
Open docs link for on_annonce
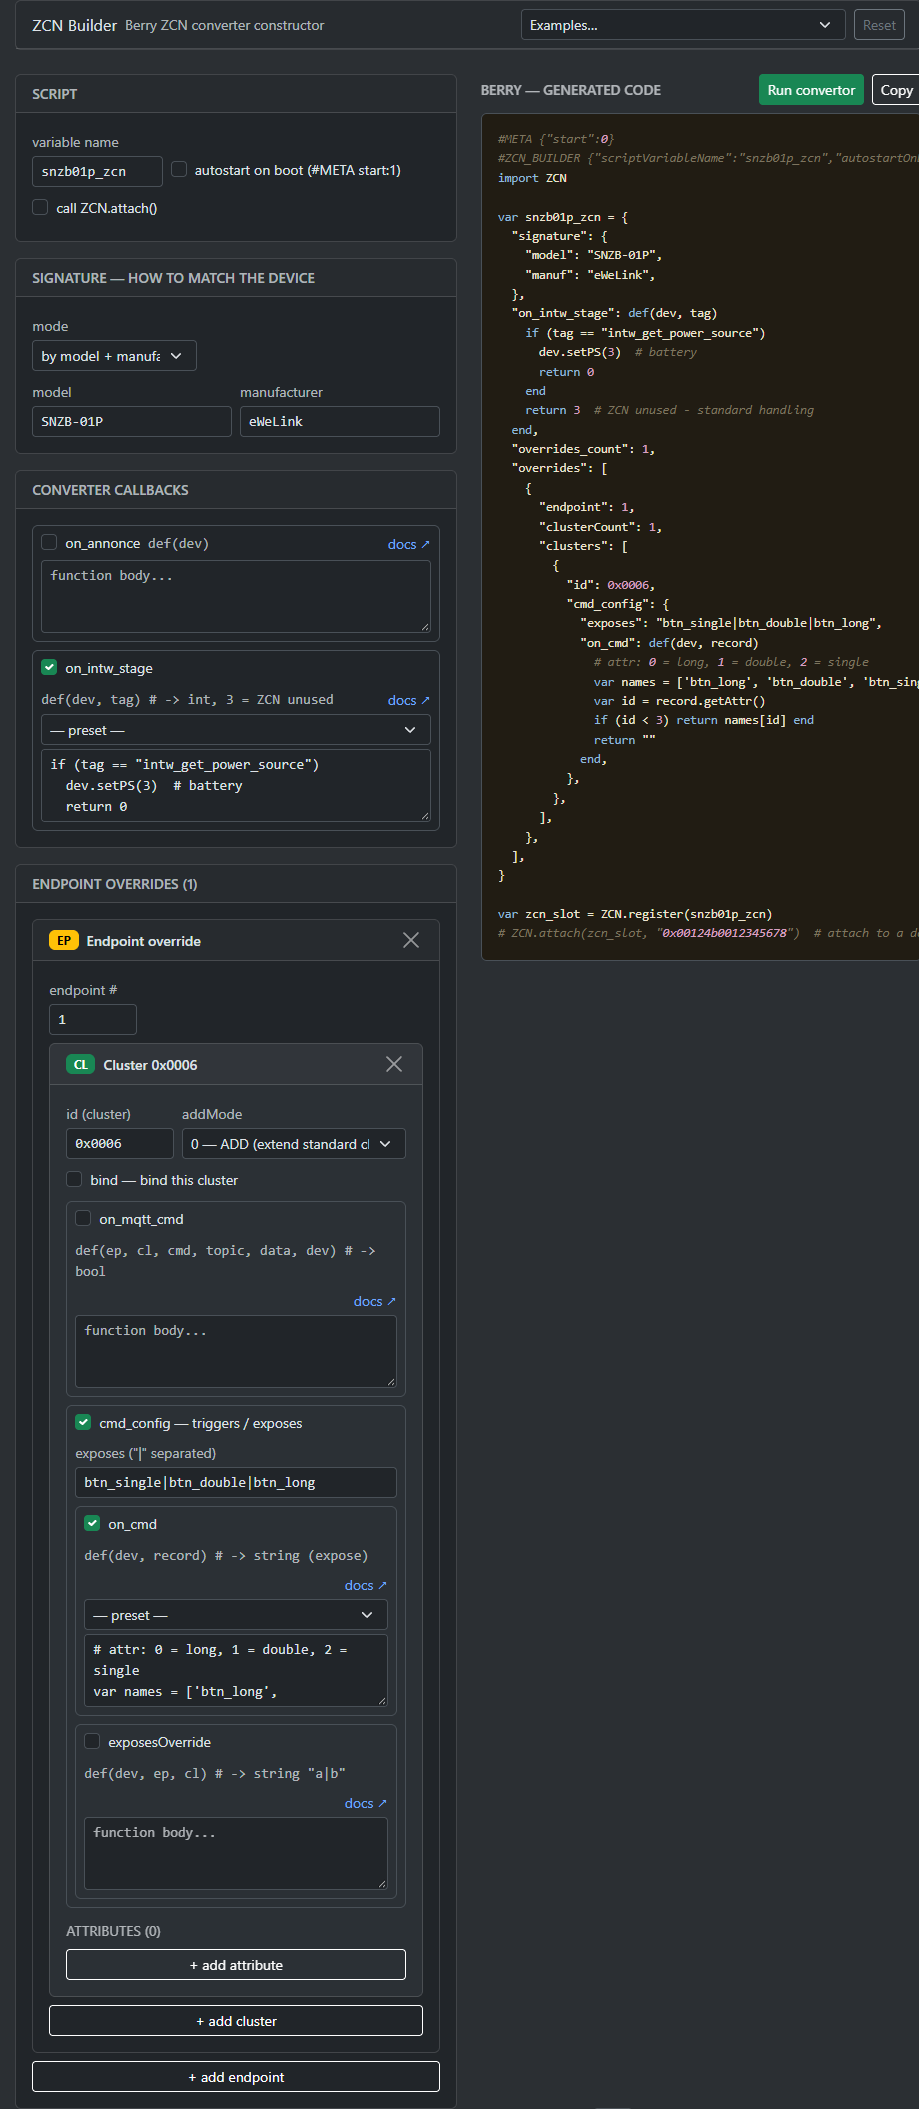pos(408,544)
